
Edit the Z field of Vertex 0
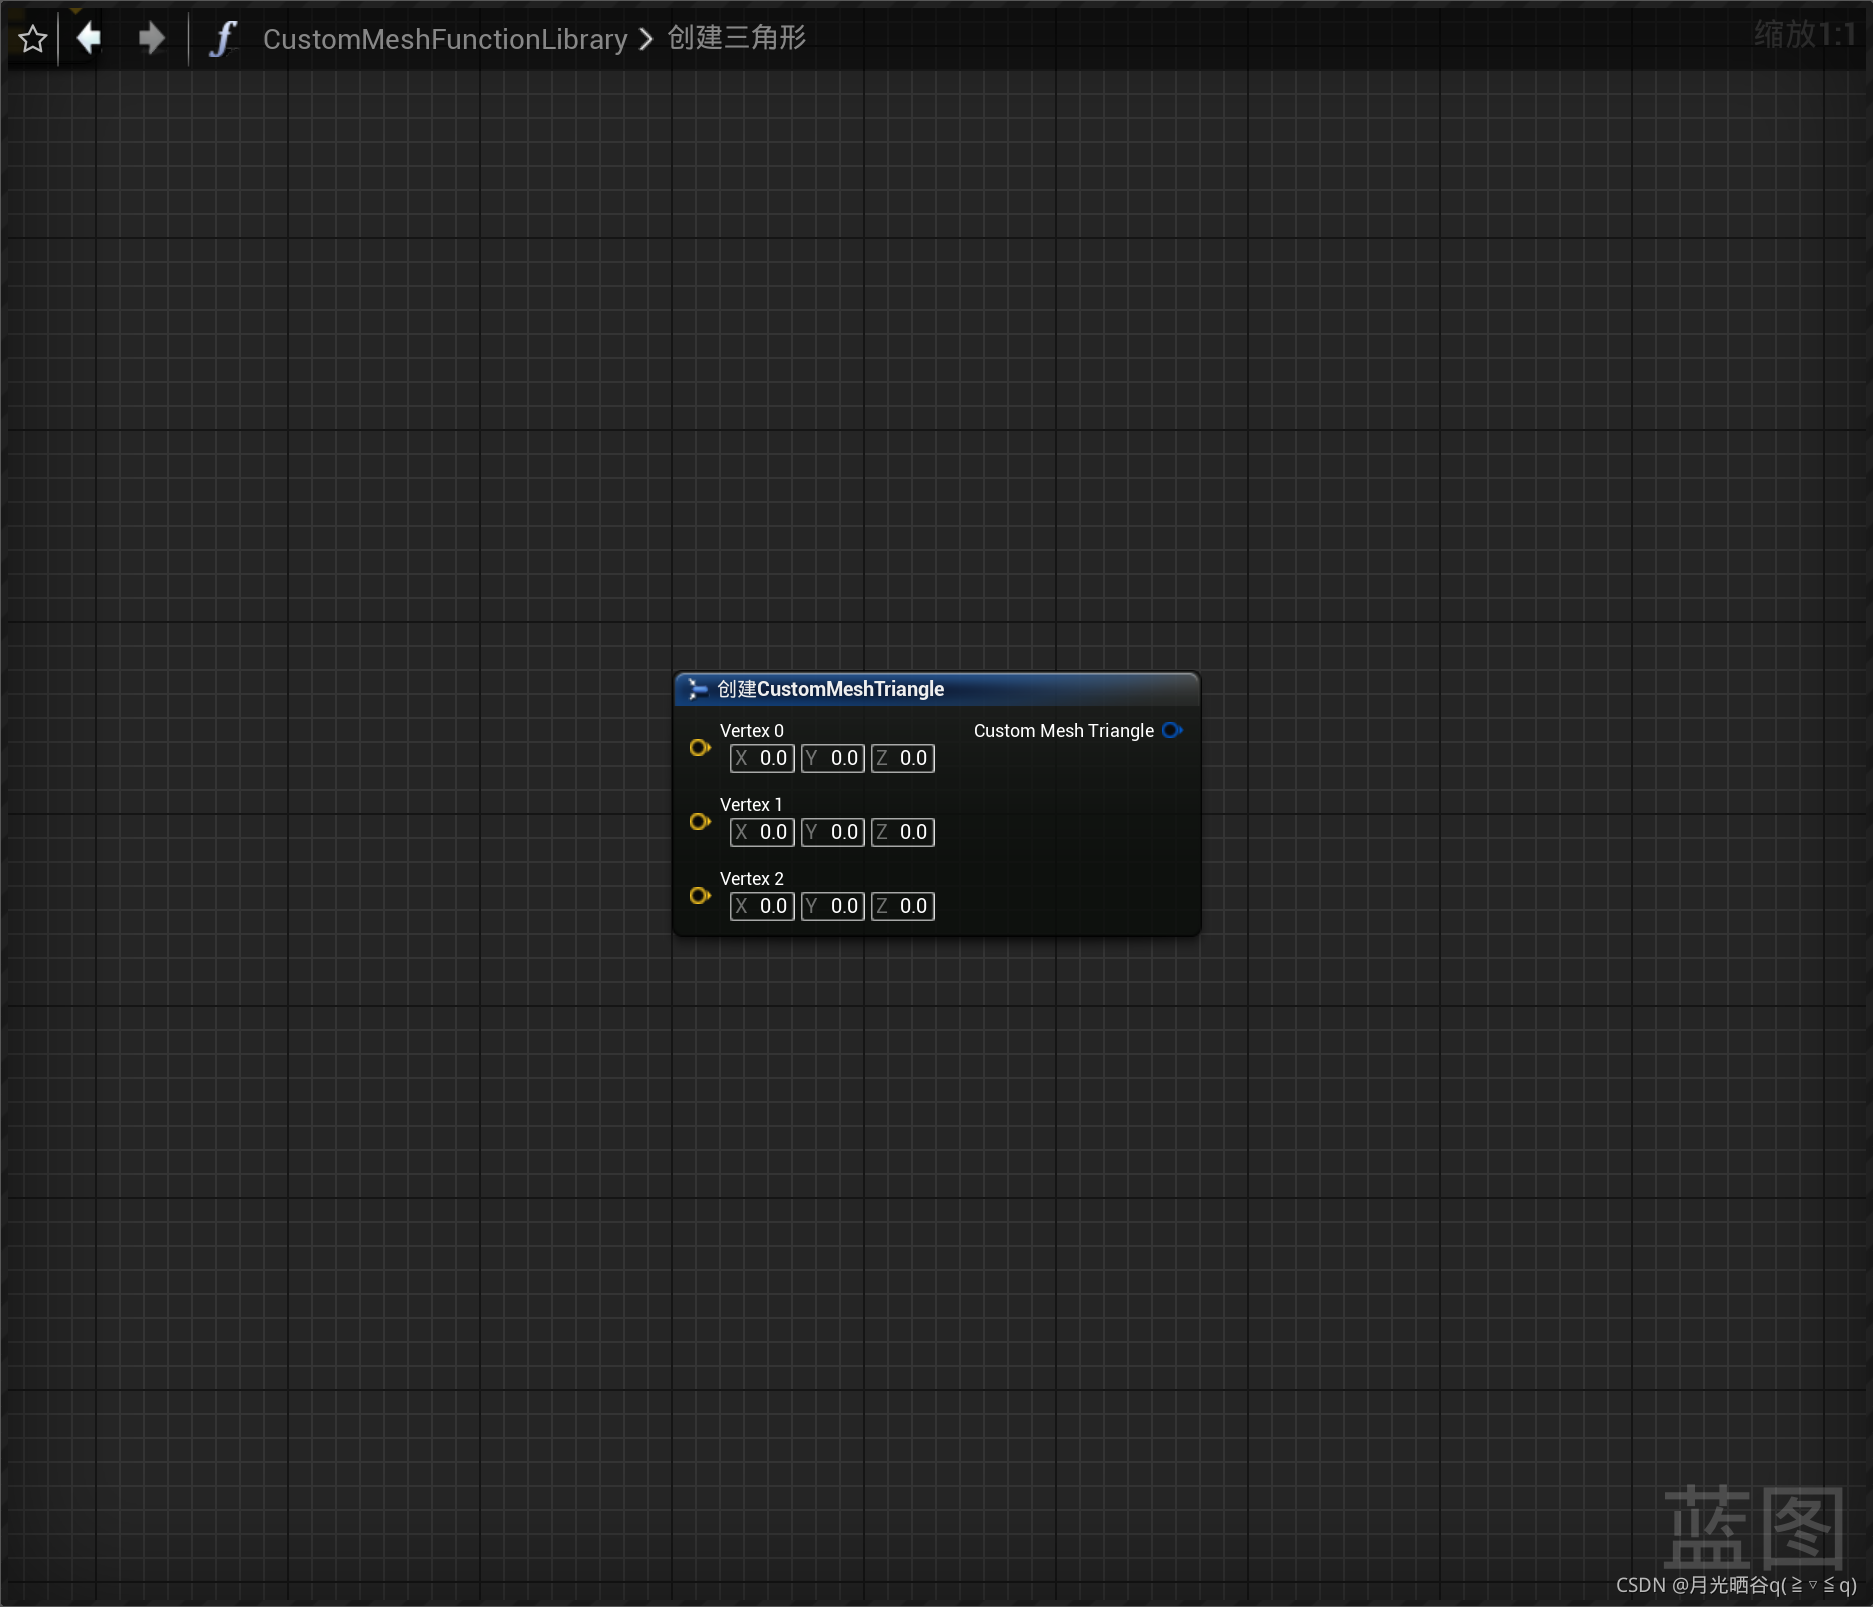[901, 757]
